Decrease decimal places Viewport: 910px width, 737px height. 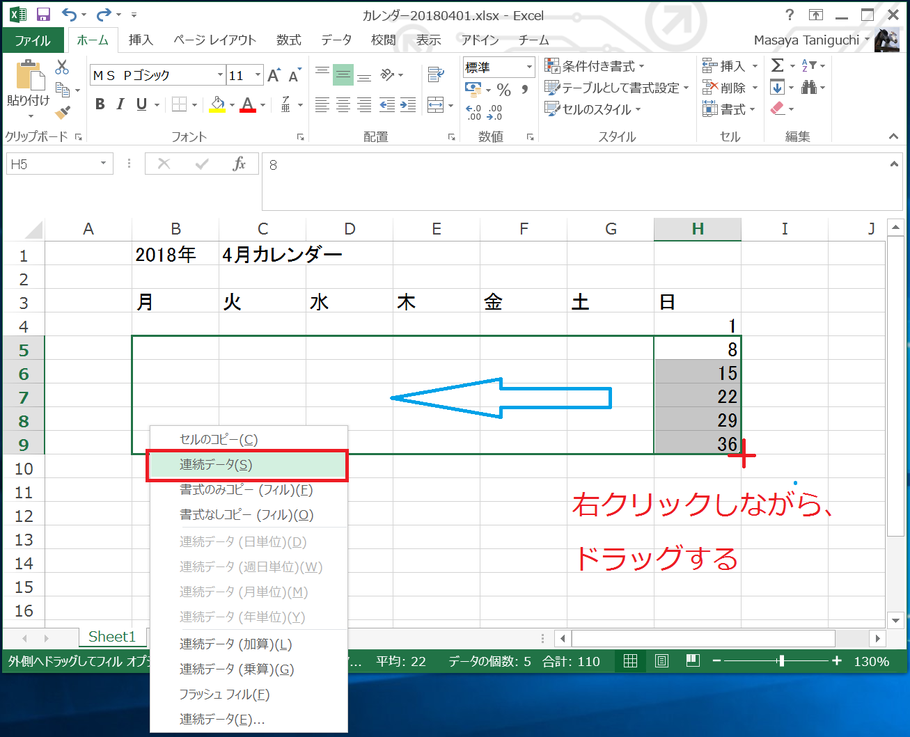coord(494,111)
